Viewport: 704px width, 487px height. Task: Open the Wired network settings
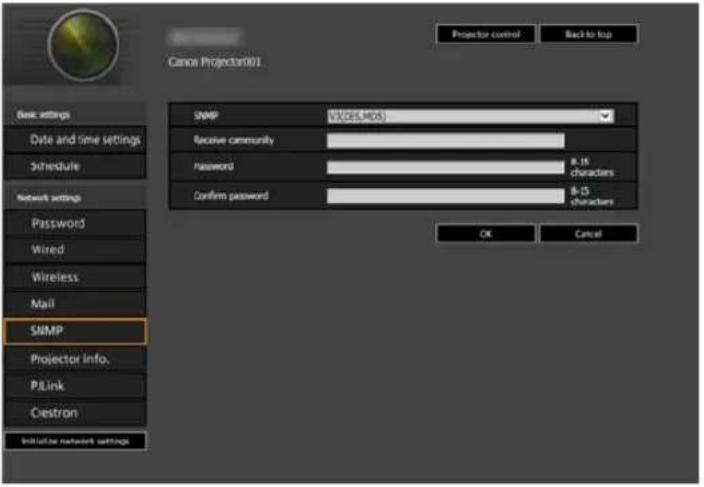click(75, 250)
